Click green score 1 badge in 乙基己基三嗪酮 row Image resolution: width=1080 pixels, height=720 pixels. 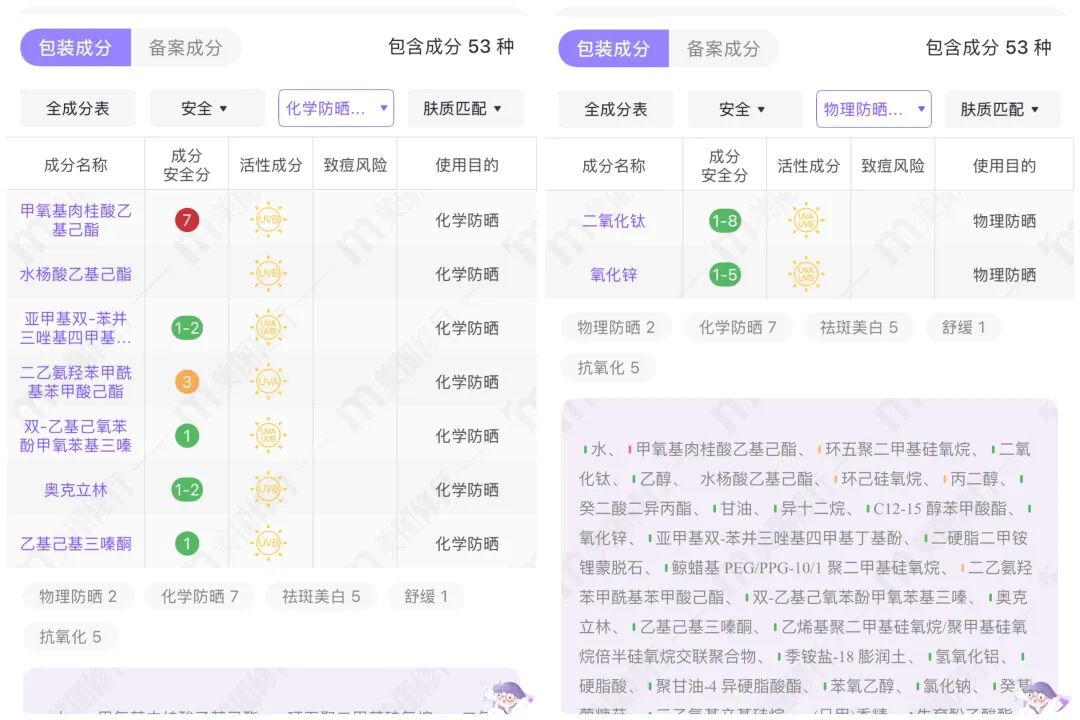tap(187, 544)
